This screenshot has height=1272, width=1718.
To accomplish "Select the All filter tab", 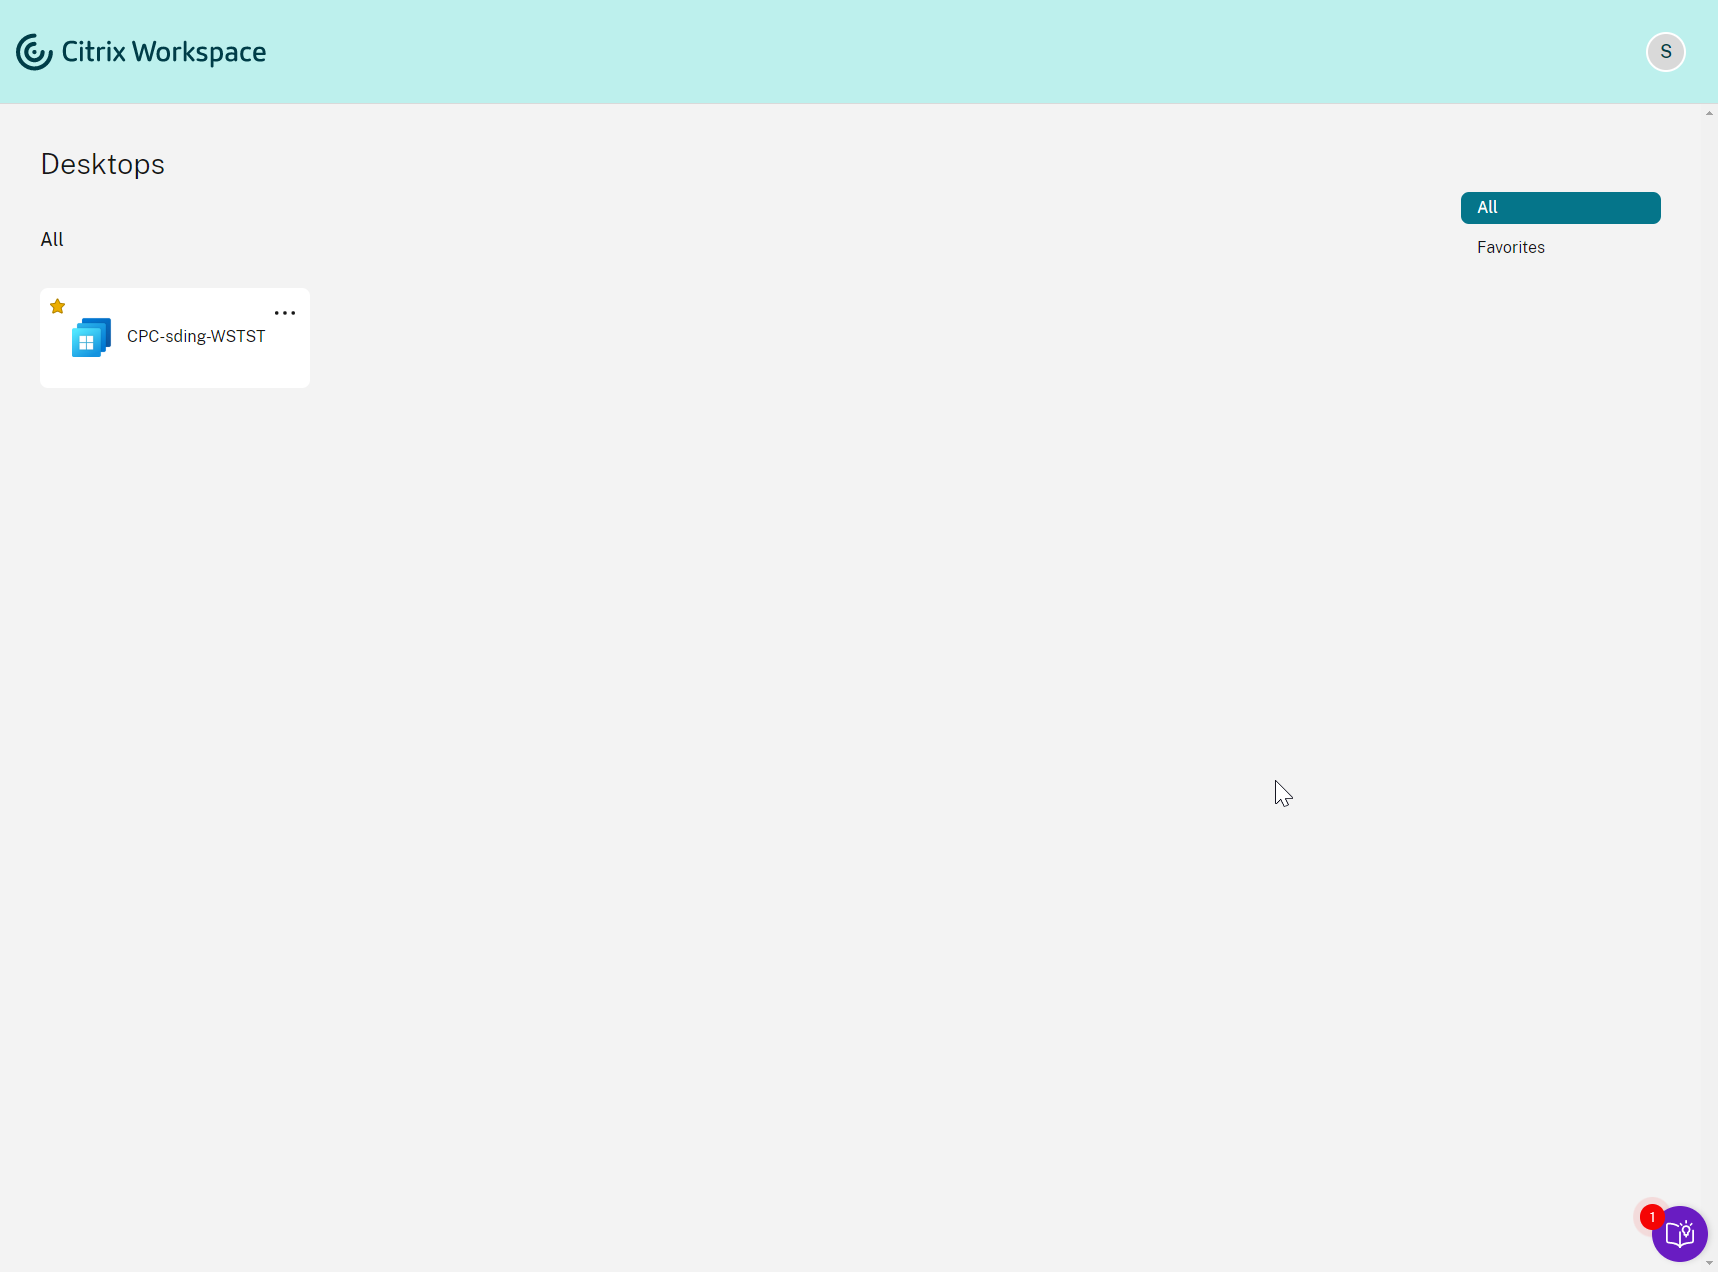I will [x=1560, y=208].
